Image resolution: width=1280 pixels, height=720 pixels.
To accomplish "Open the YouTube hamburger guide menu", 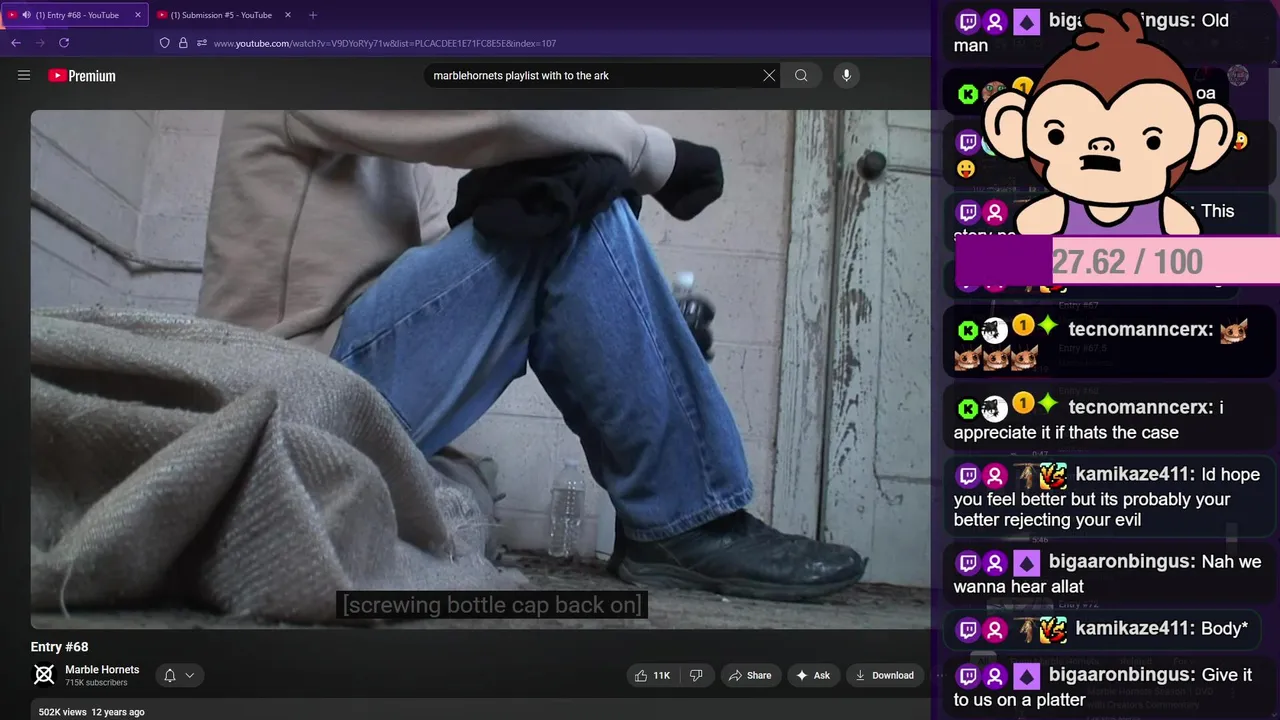I will (24, 75).
